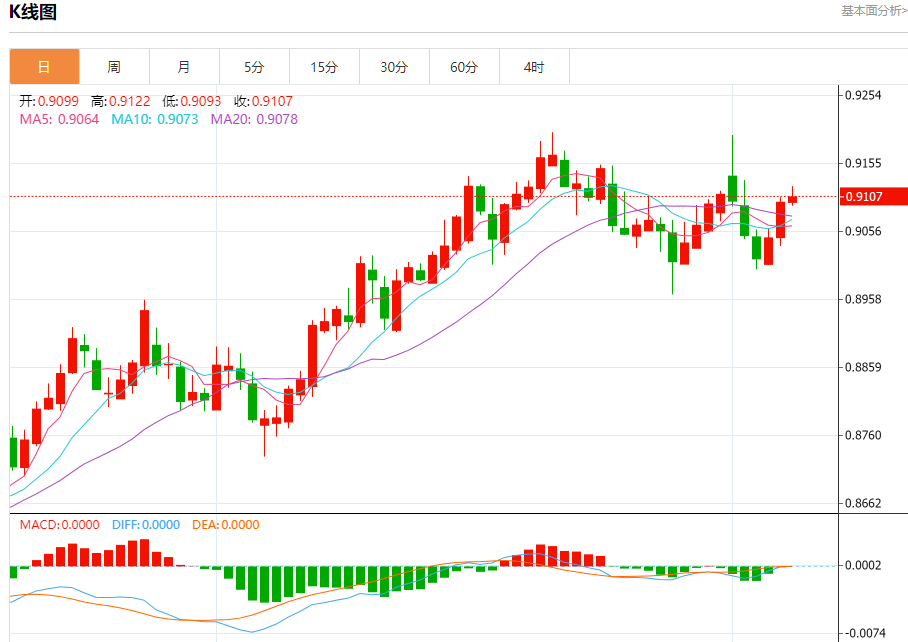Open the 5分 timeframe tab
The height and width of the screenshot is (642, 908).
tap(254, 67)
